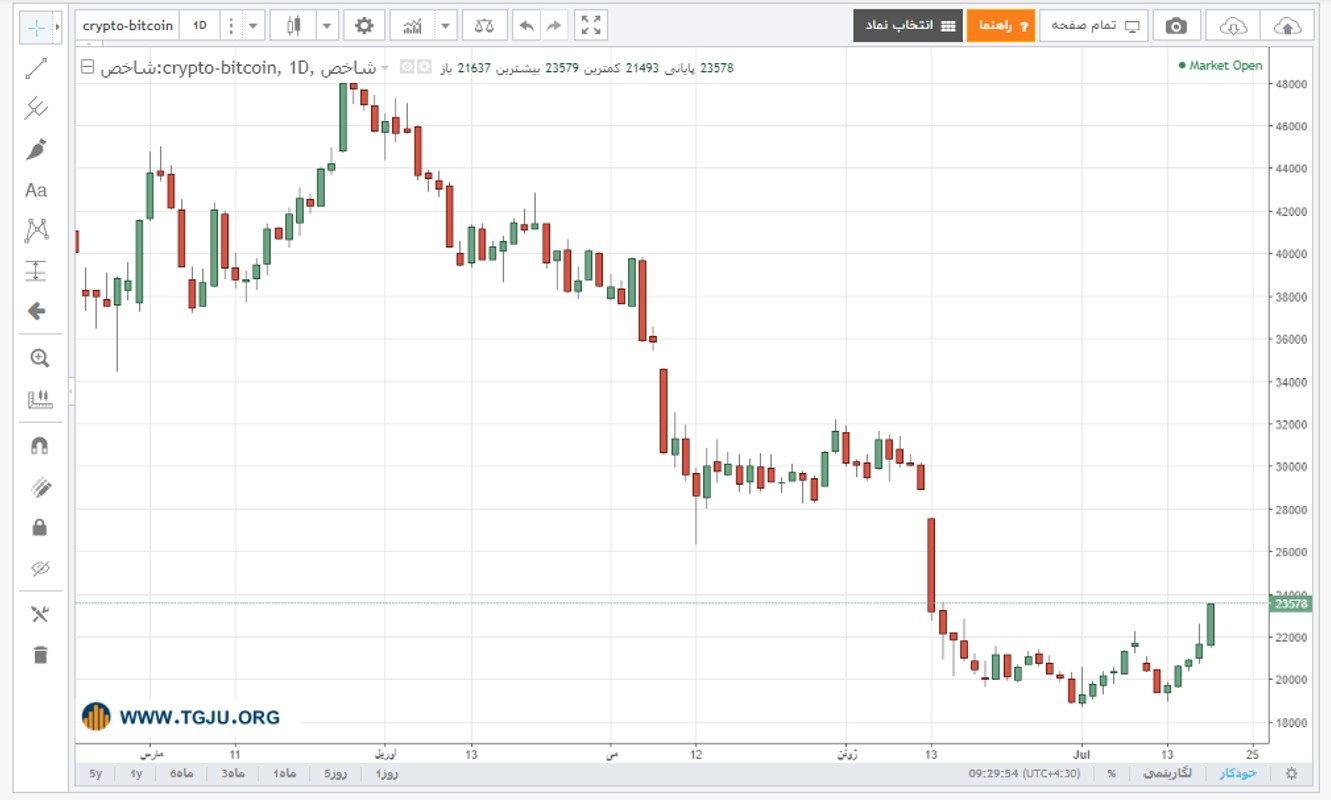This screenshot has height=800, width=1331.
Task: Select the brush drawing tool
Action: (x=36, y=150)
